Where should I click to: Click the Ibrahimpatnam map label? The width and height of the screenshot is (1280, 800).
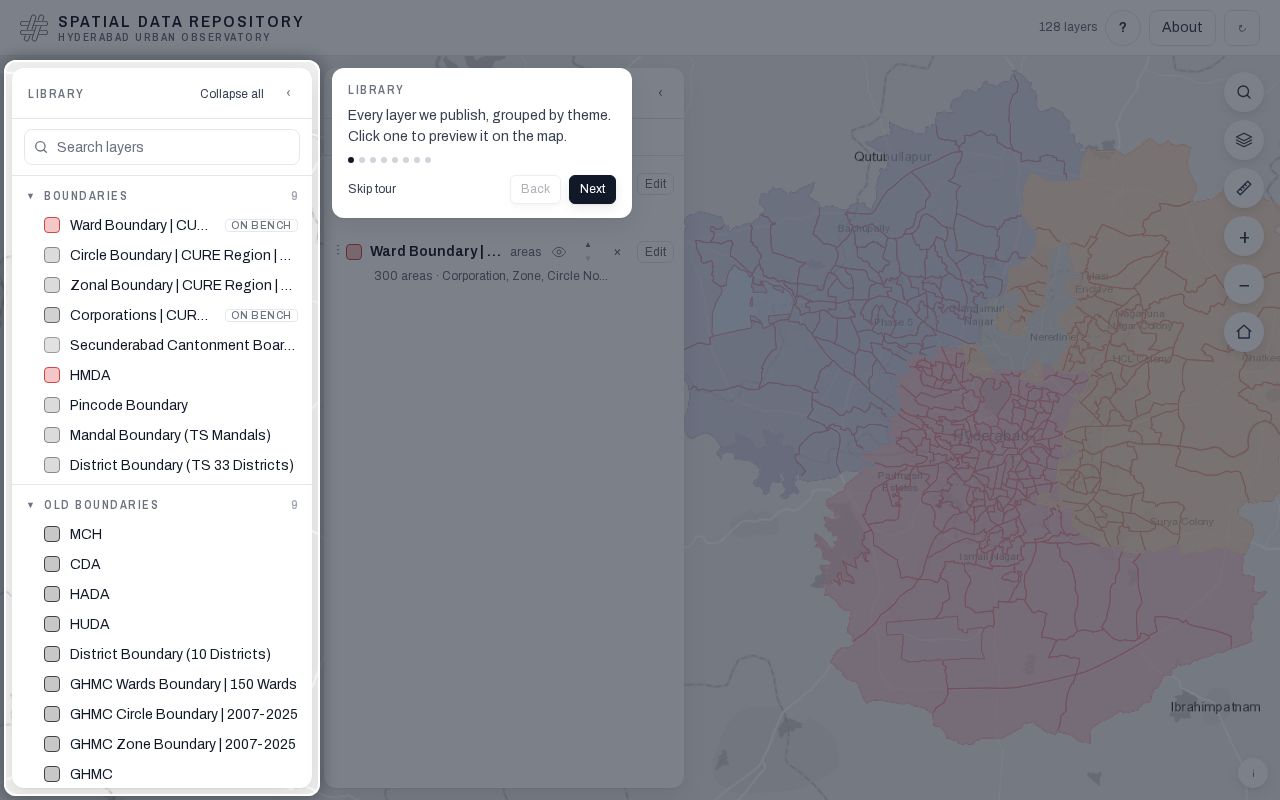point(1215,707)
